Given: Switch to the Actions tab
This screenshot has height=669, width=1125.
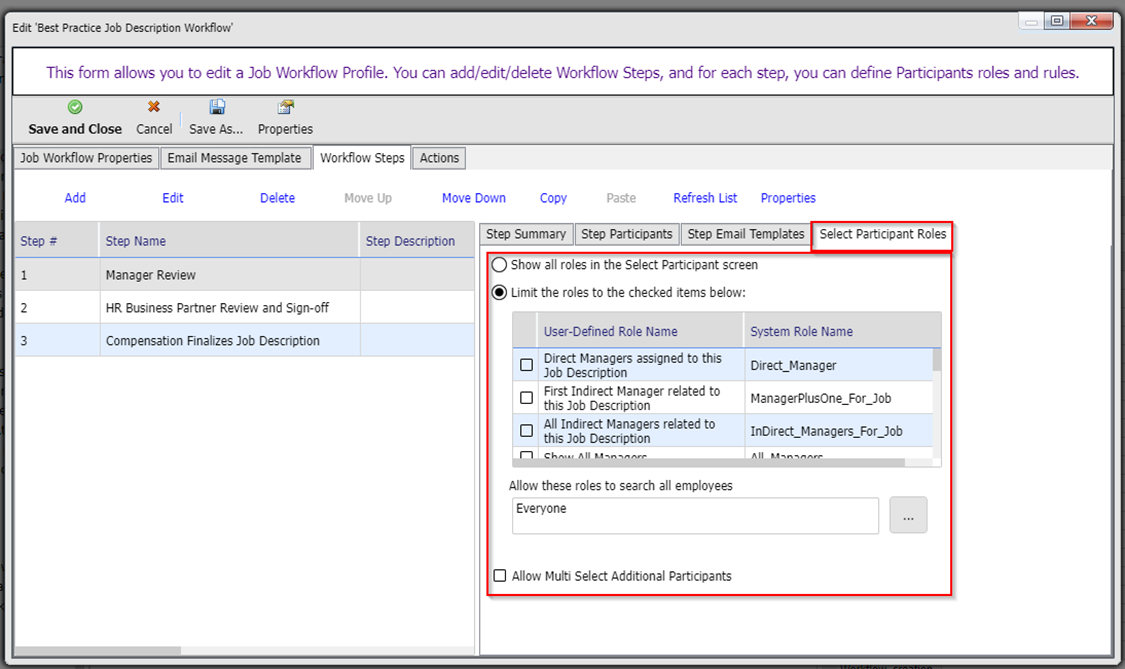Looking at the screenshot, I should point(439,158).
